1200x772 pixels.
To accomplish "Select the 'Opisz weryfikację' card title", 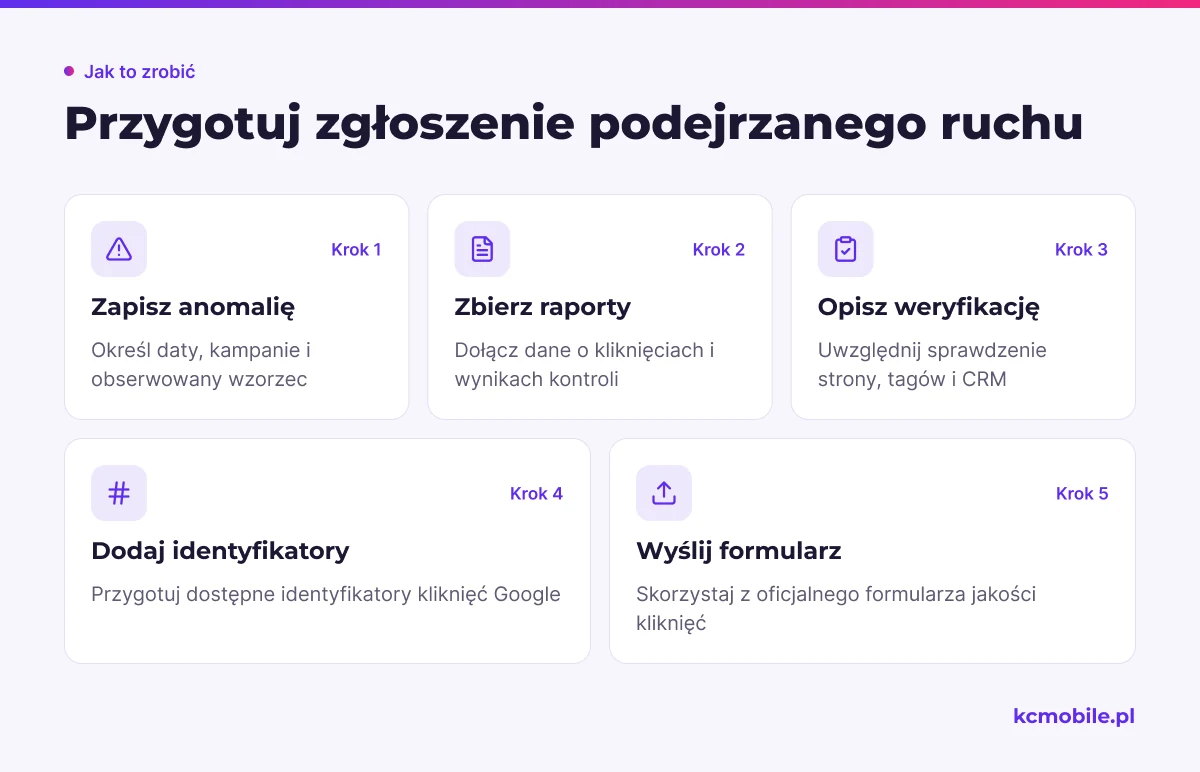I will click(x=929, y=307).
